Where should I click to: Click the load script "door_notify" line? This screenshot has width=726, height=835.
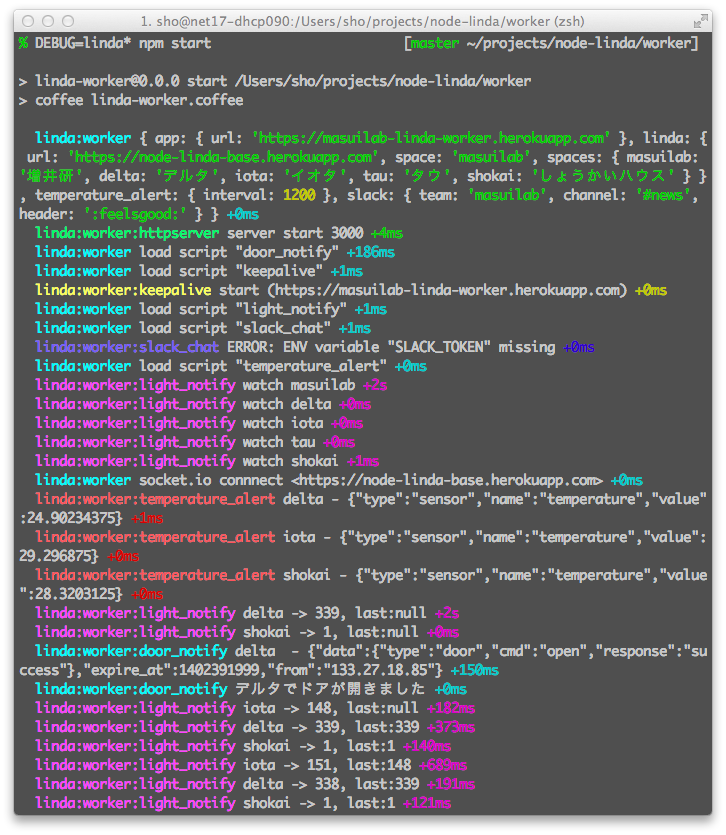(x=215, y=252)
